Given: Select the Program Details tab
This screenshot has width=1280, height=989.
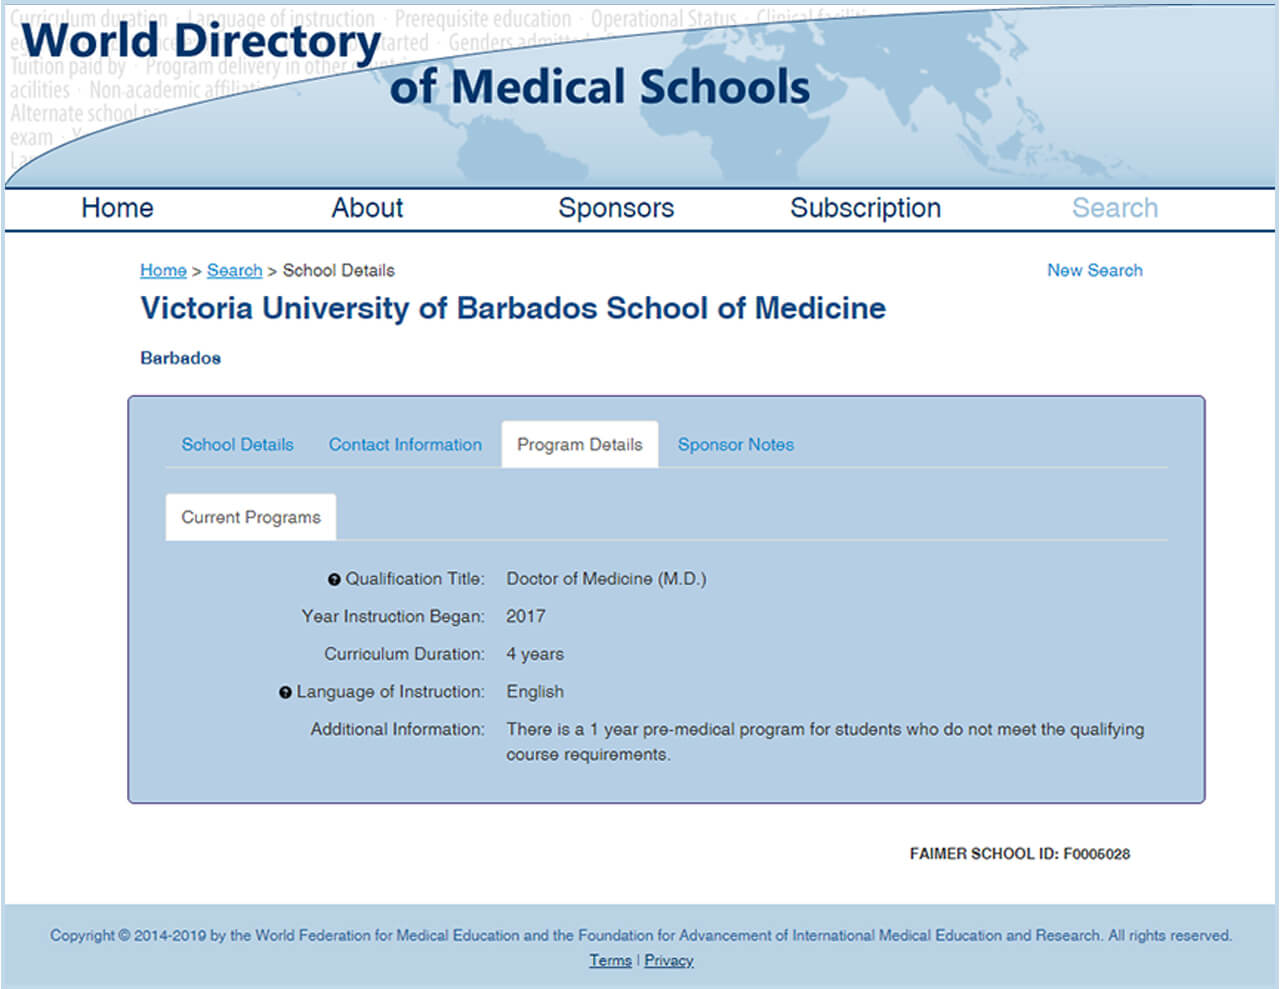Looking at the screenshot, I should coord(580,445).
